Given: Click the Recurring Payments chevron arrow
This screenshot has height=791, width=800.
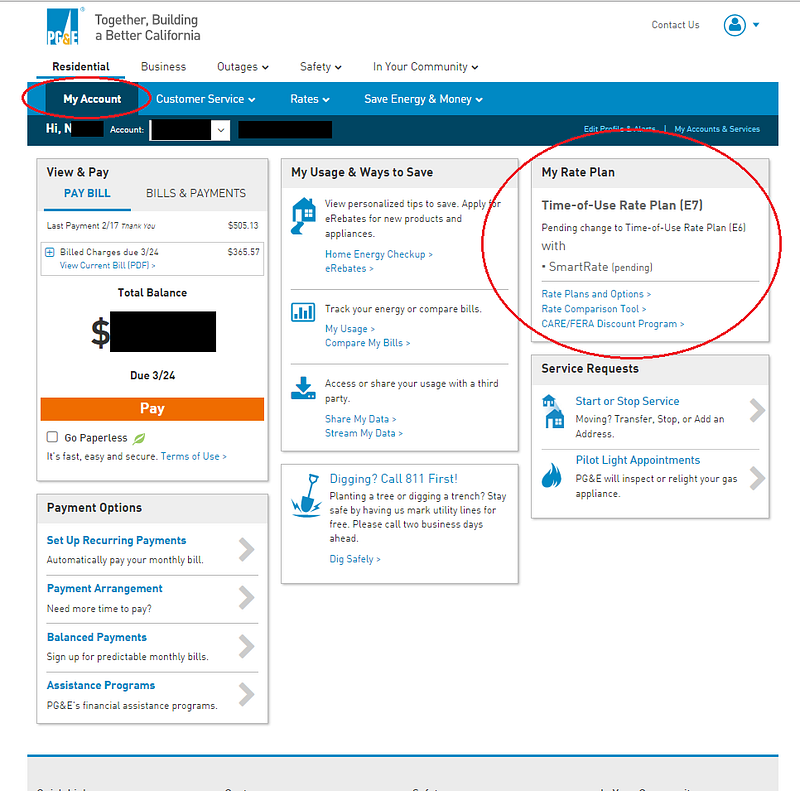Looking at the screenshot, I should [x=246, y=550].
